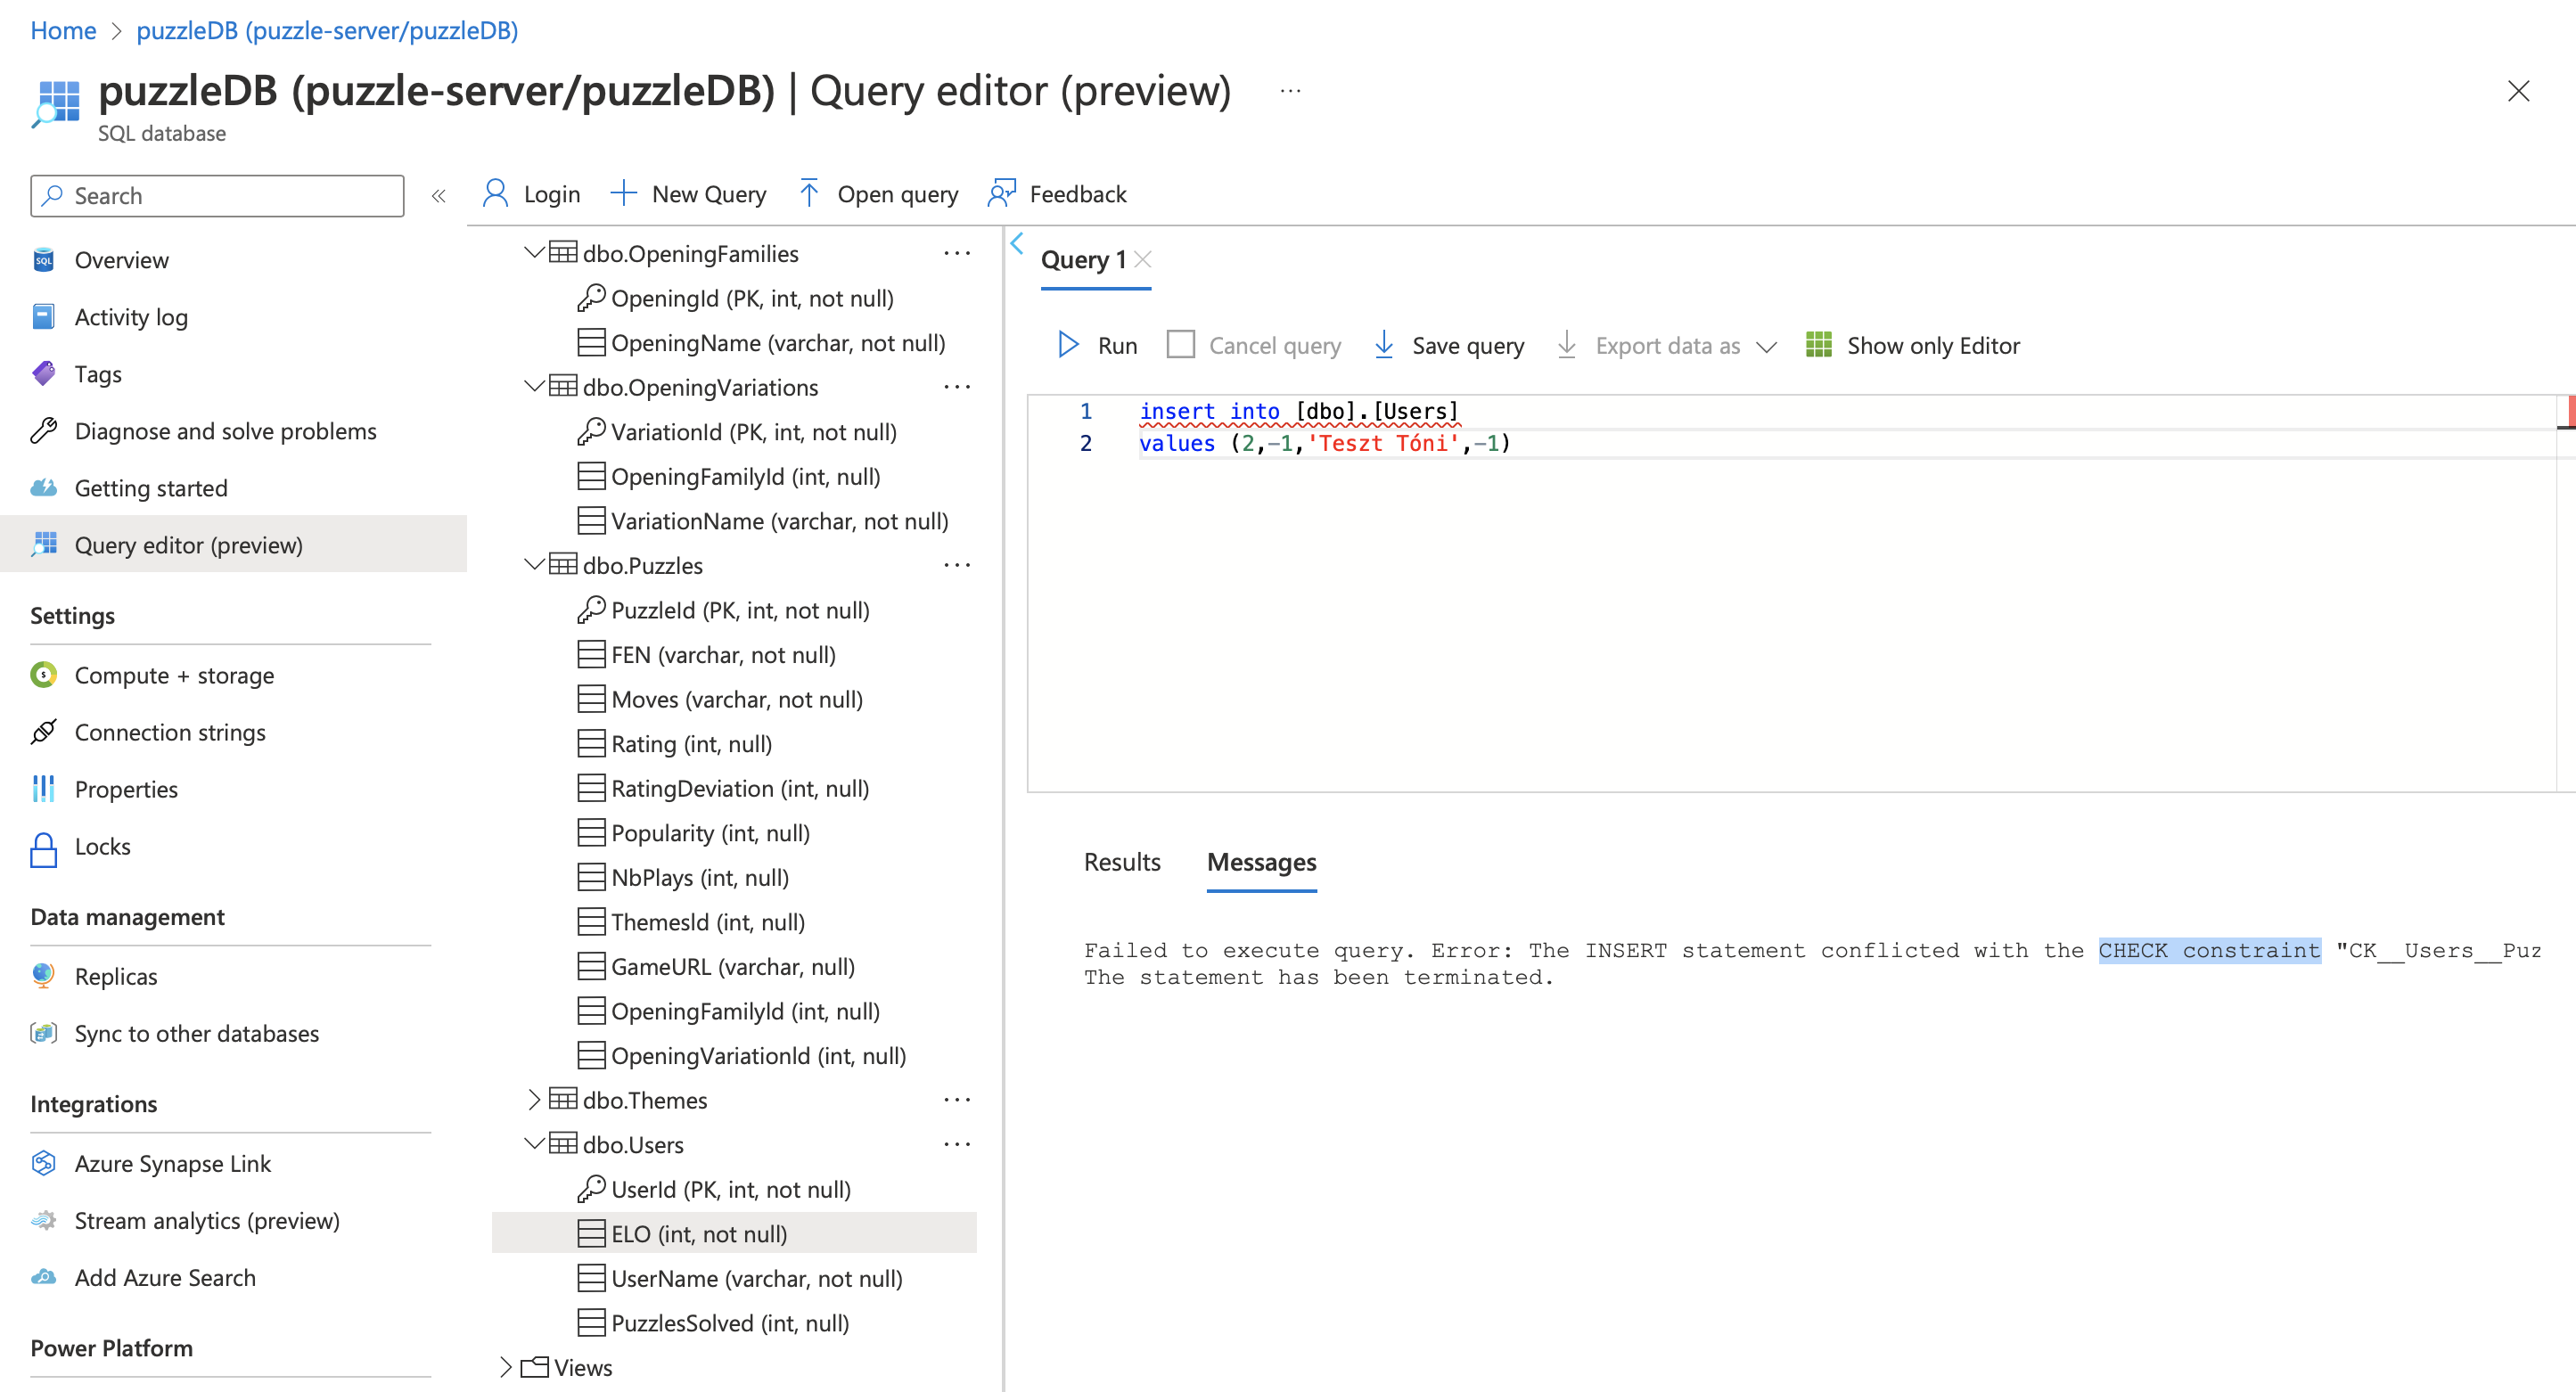2576x1392 pixels.
Task: Select the Query 1 tab
Action: 1083,260
